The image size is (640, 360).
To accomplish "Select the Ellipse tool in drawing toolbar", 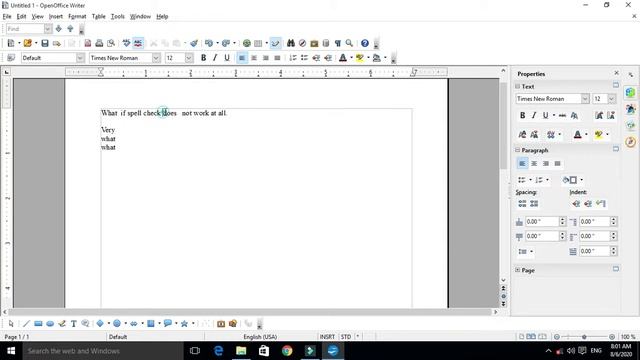I will pyautogui.click(x=50, y=324).
